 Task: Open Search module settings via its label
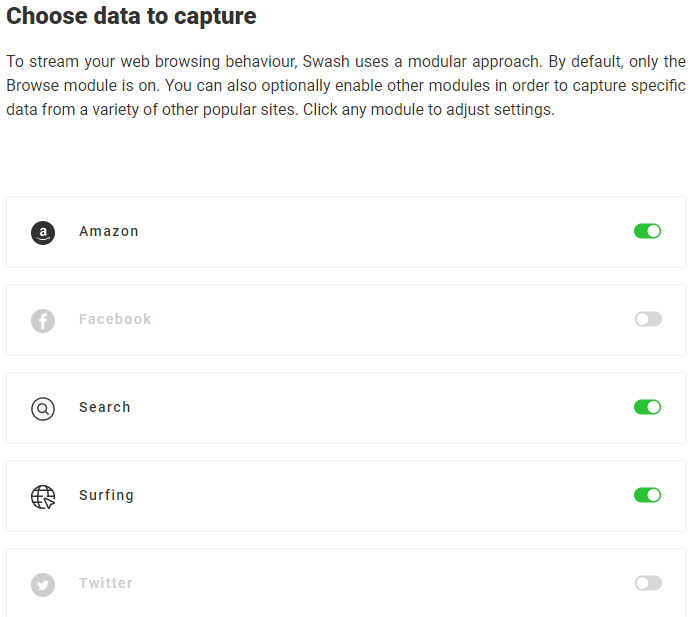coord(105,407)
